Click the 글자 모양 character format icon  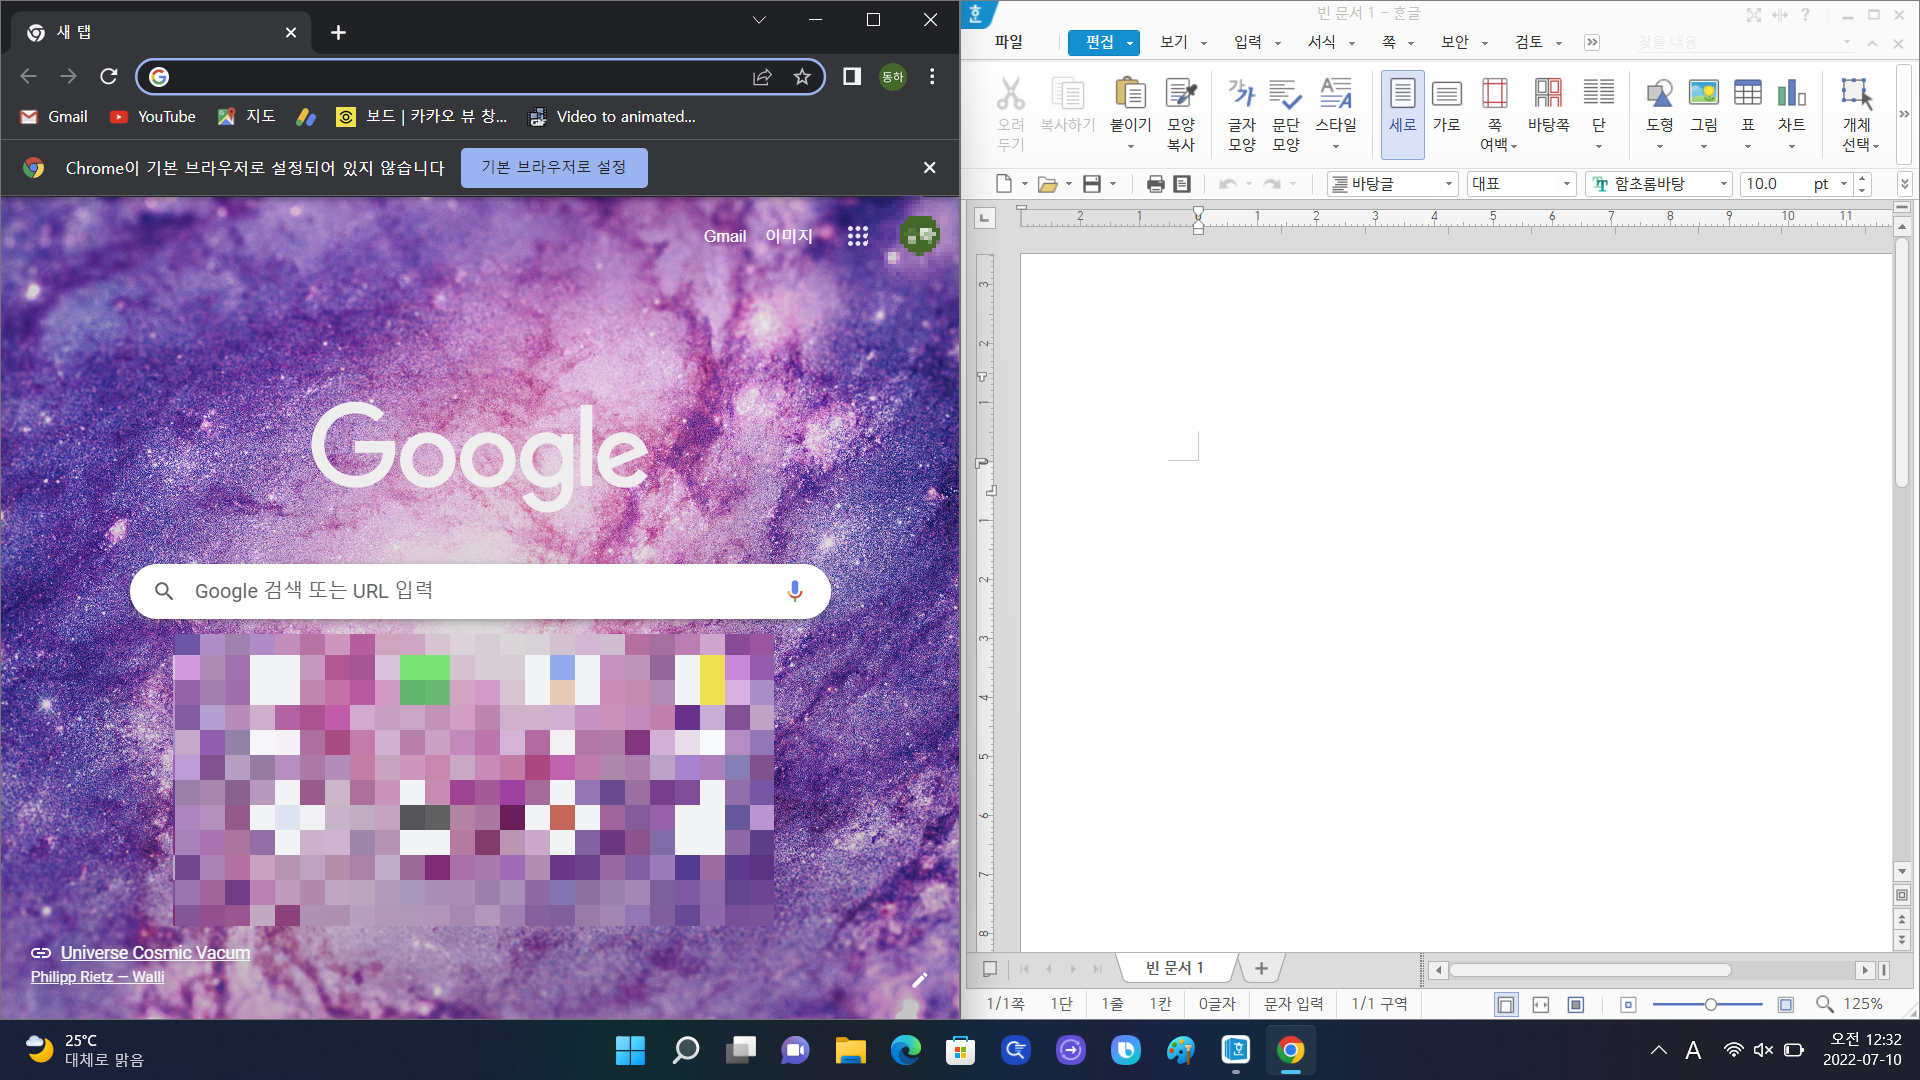[x=1241, y=95]
